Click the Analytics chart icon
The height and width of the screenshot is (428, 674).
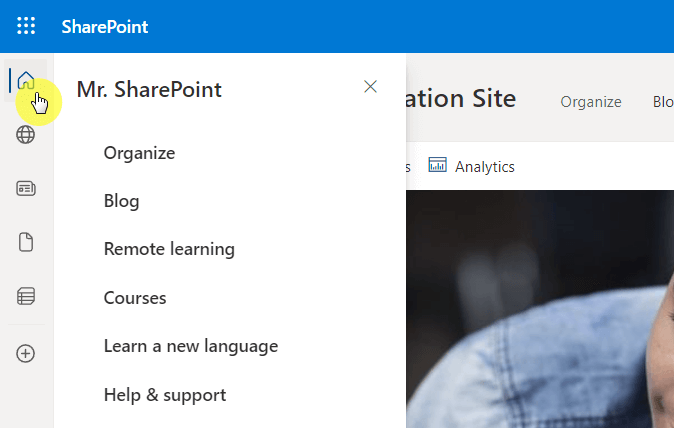(437, 165)
